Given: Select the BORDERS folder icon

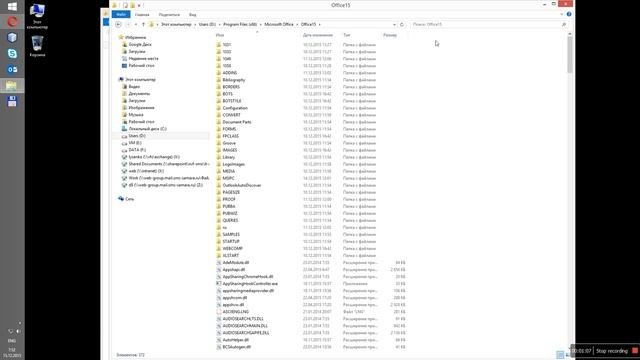Looking at the screenshot, I should click(x=218, y=87).
